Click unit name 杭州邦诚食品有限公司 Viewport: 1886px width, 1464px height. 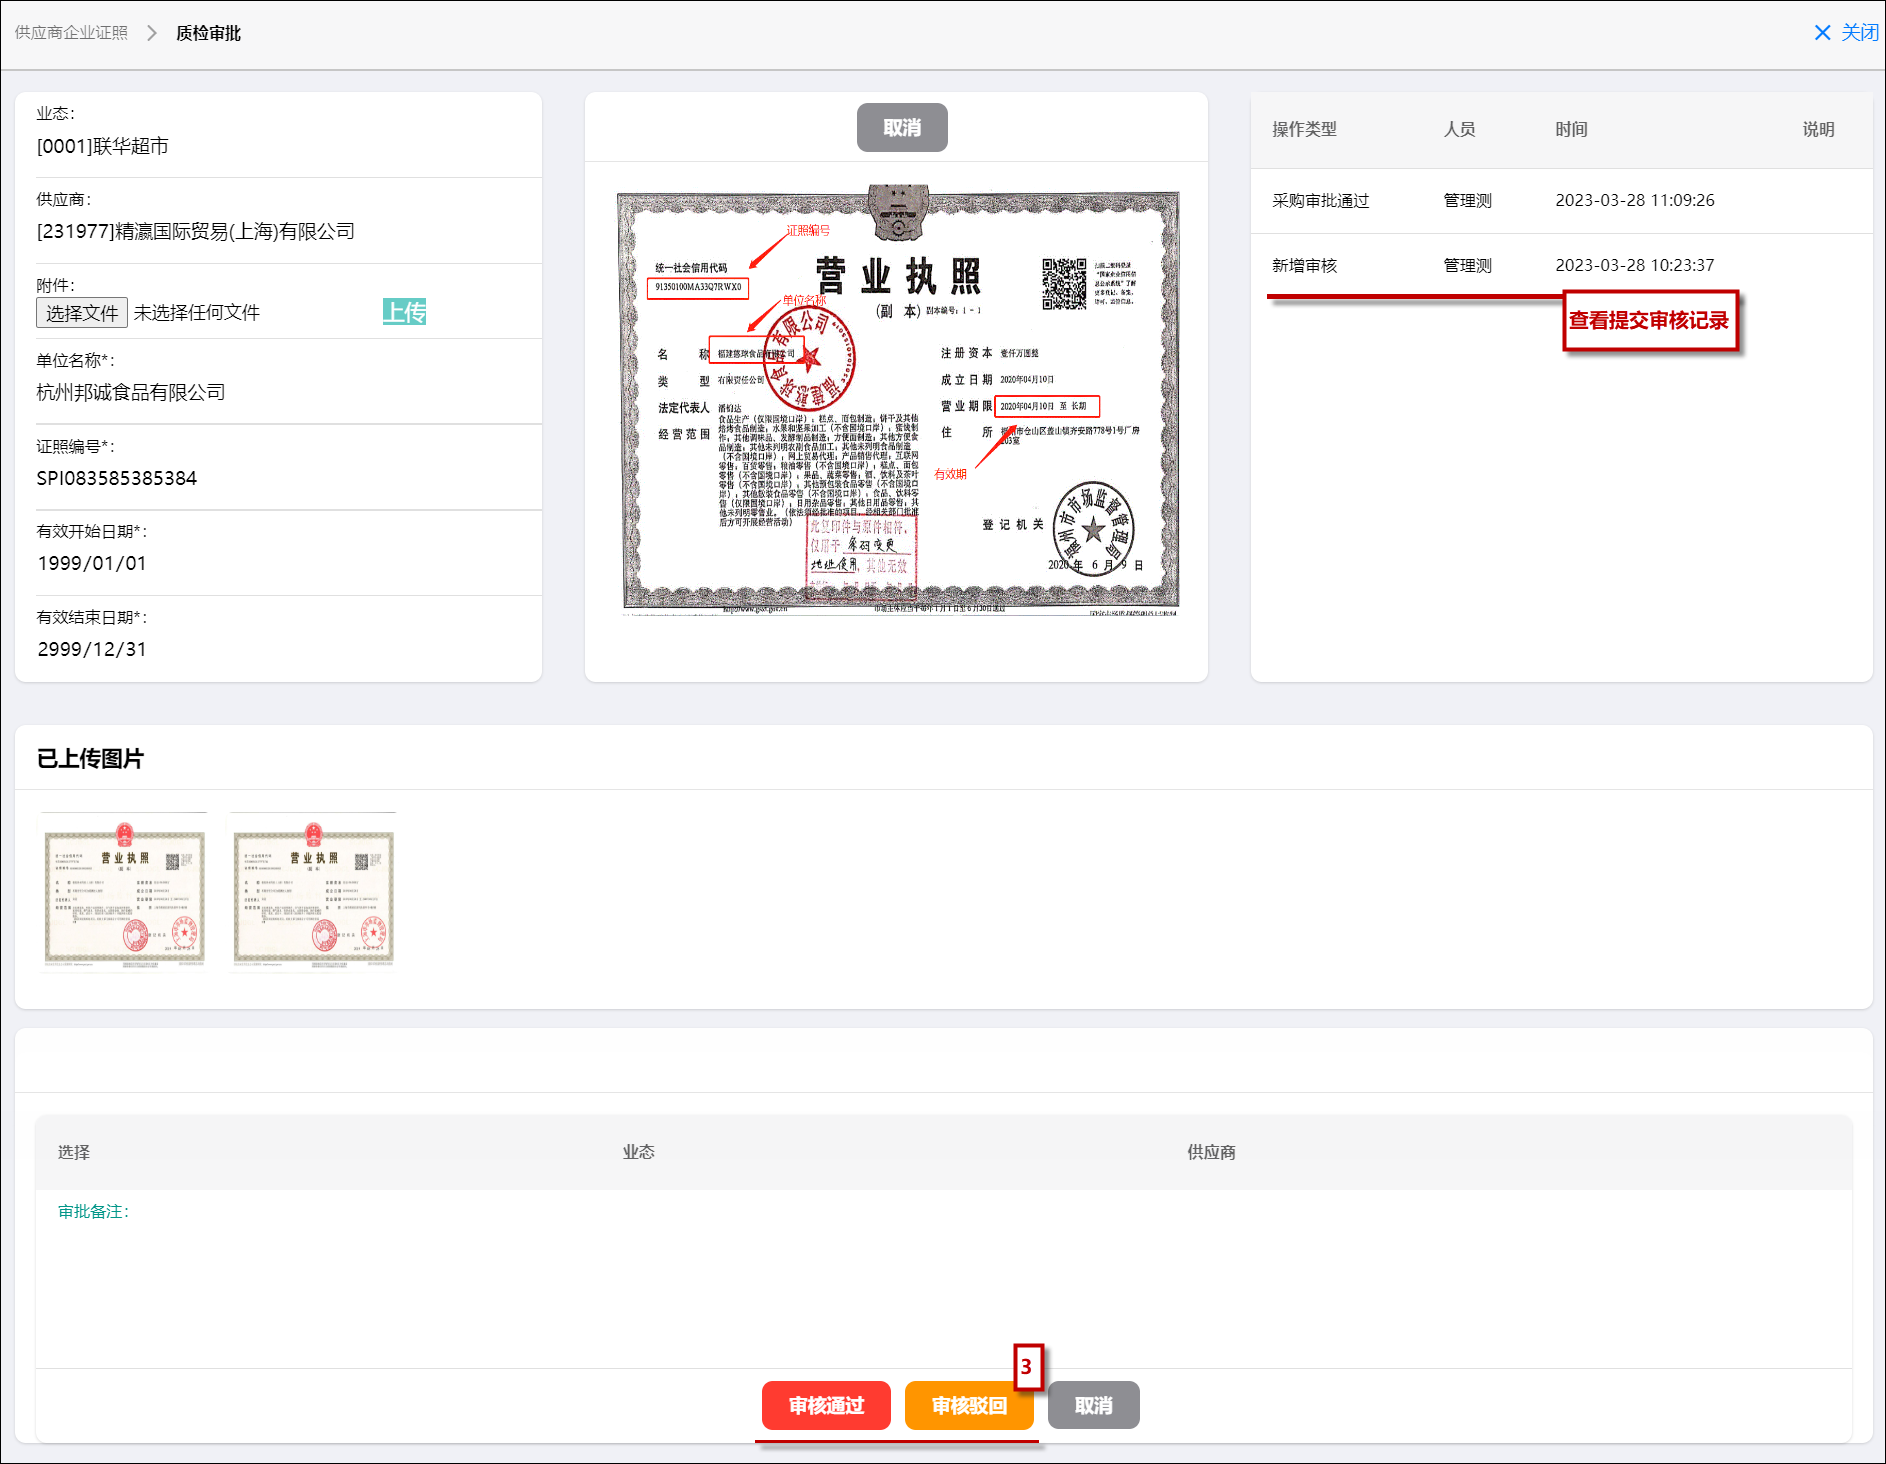click(x=131, y=392)
